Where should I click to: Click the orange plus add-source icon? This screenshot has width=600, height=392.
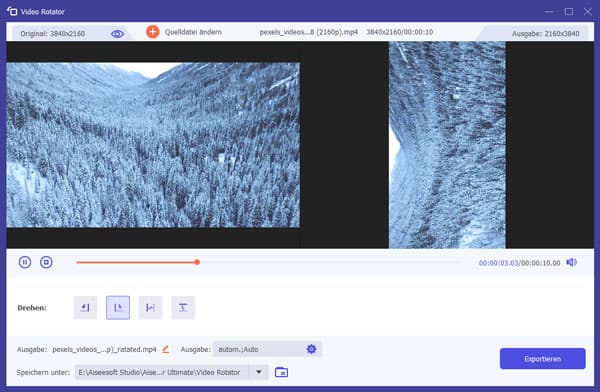click(x=153, y=32)
